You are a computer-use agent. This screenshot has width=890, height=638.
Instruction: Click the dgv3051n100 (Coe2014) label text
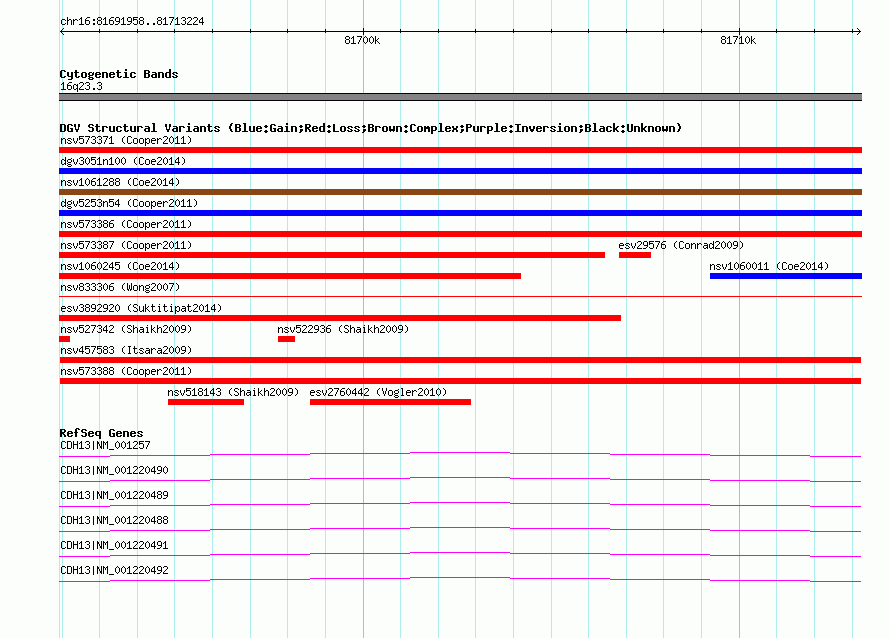coord(123,161)
